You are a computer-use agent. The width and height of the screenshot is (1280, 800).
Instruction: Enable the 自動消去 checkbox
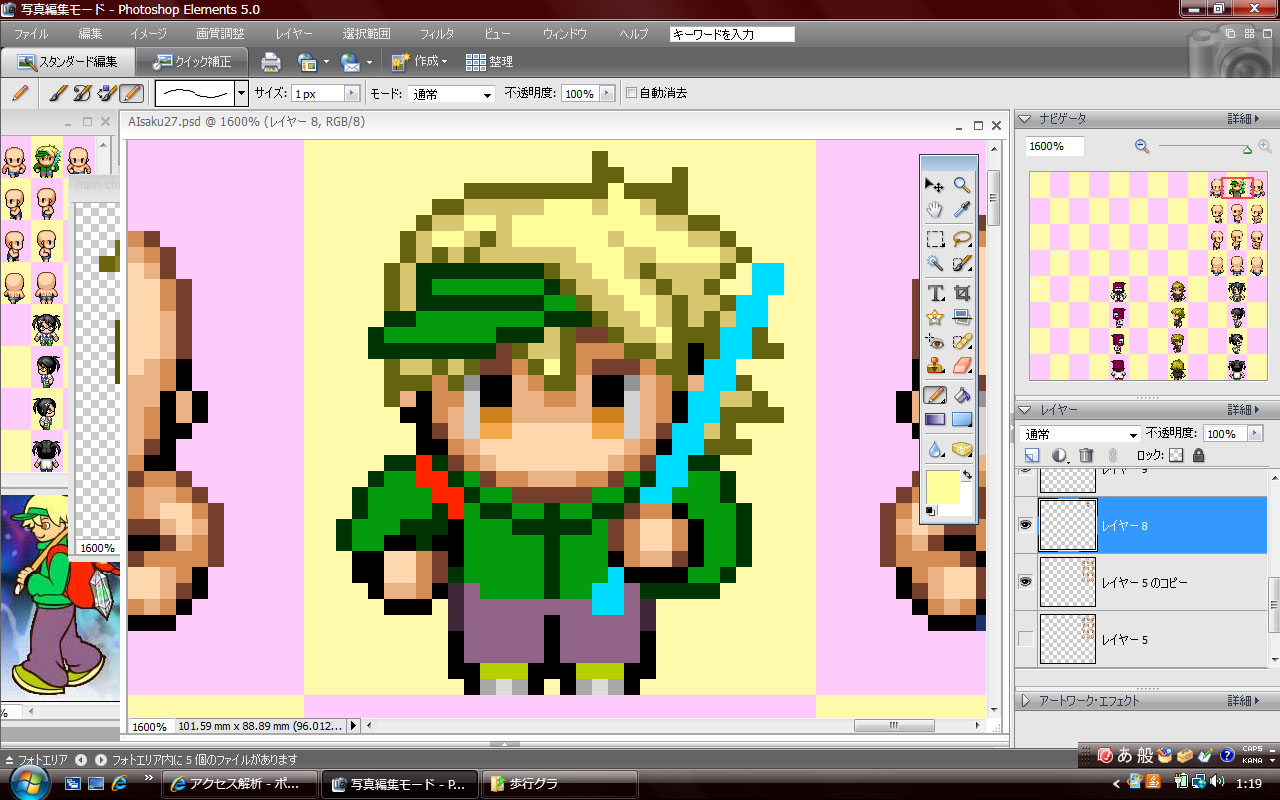pos(631,93)
